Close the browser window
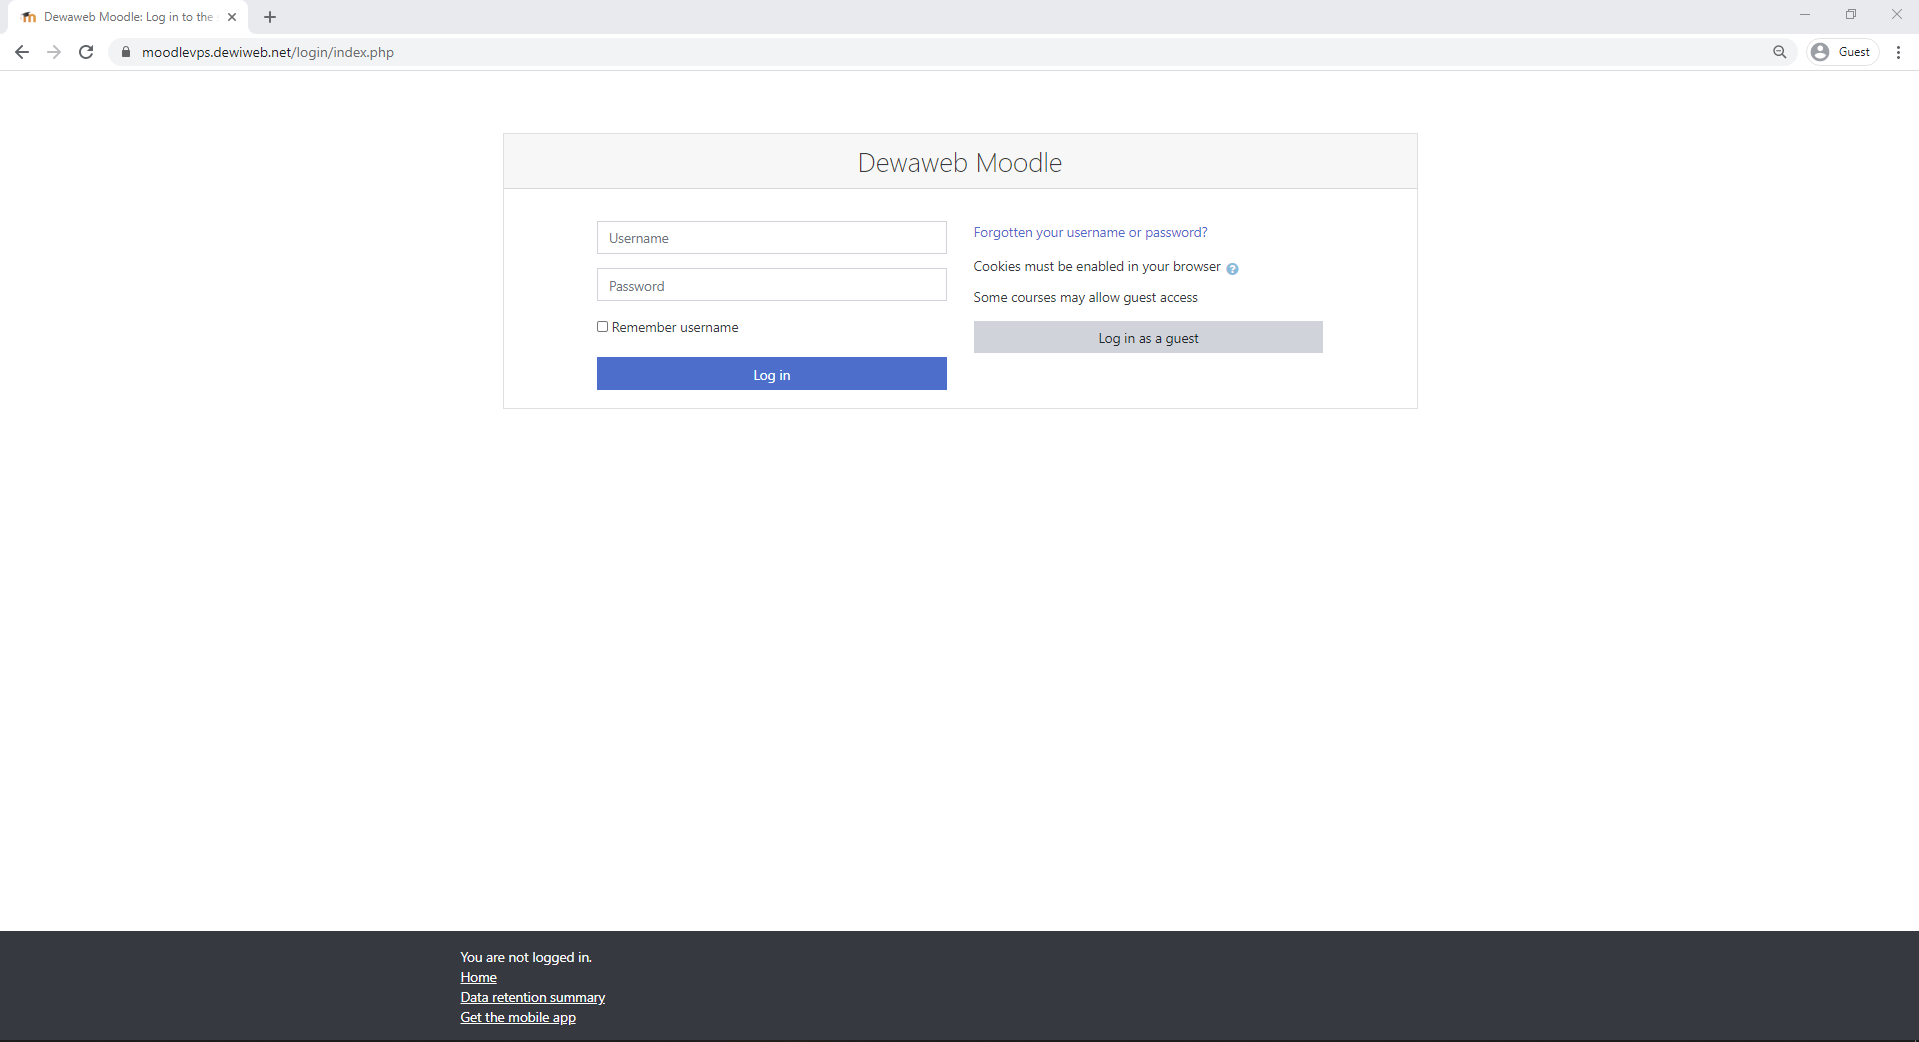 click(1896, 14)
